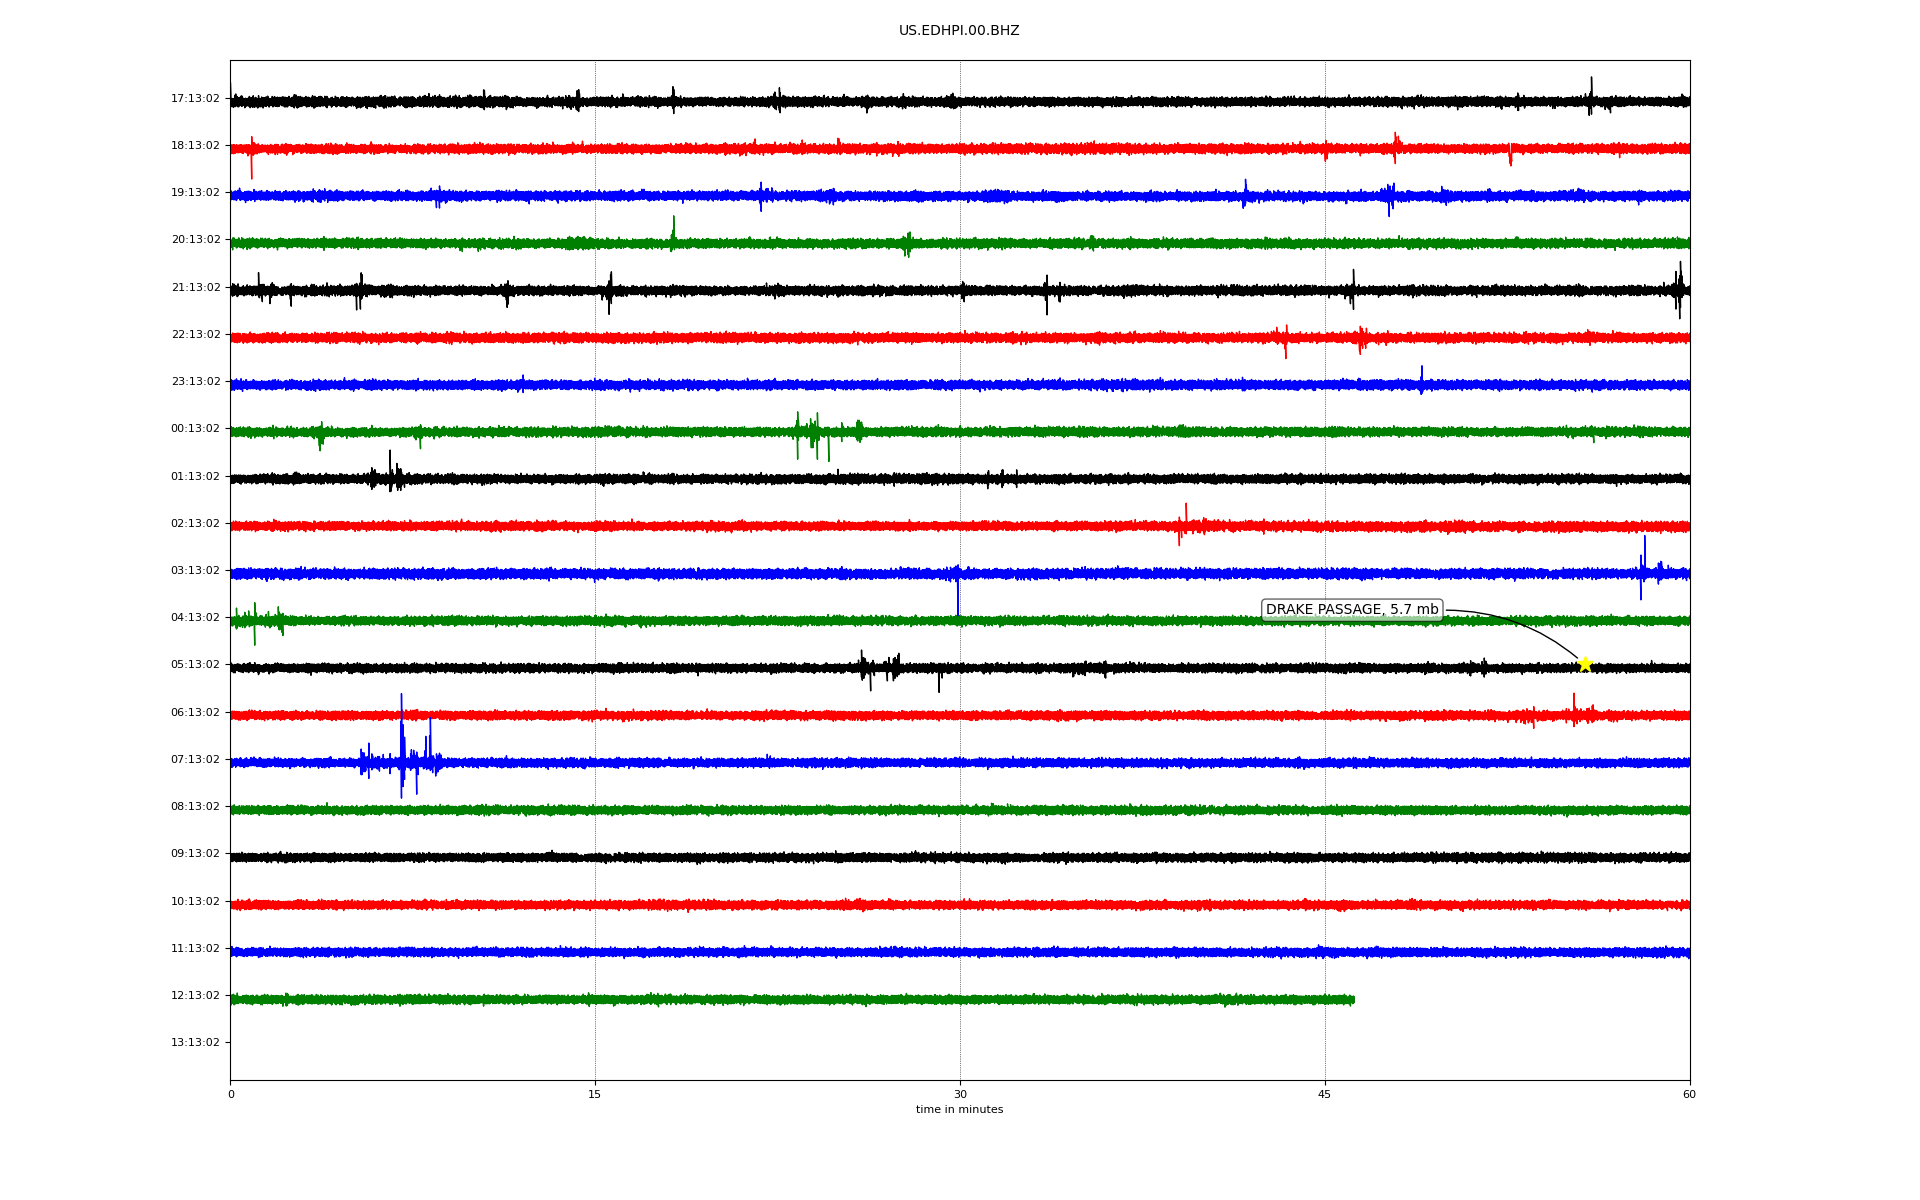Screen dimensions: 1920x1200
Task: Click the end of the green 12:13:02 trace
Action: pos(1353,1000)
